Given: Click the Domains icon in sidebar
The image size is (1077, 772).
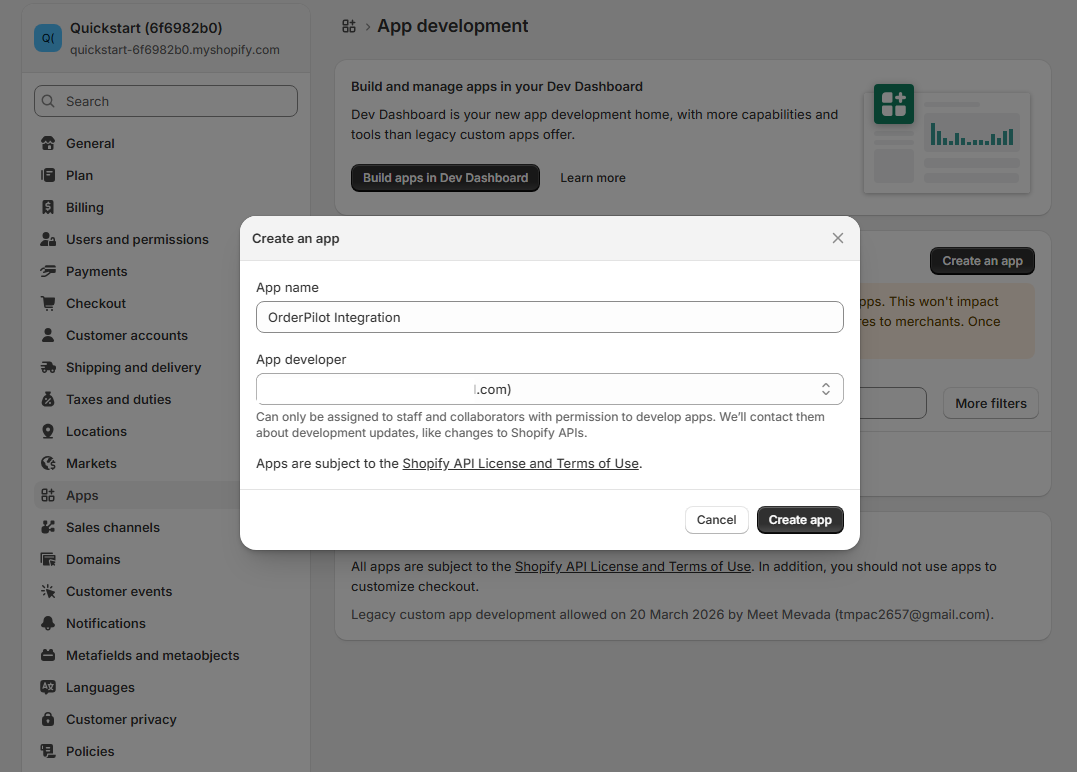Looking at the screenshot, I should (x=47, y=559).
